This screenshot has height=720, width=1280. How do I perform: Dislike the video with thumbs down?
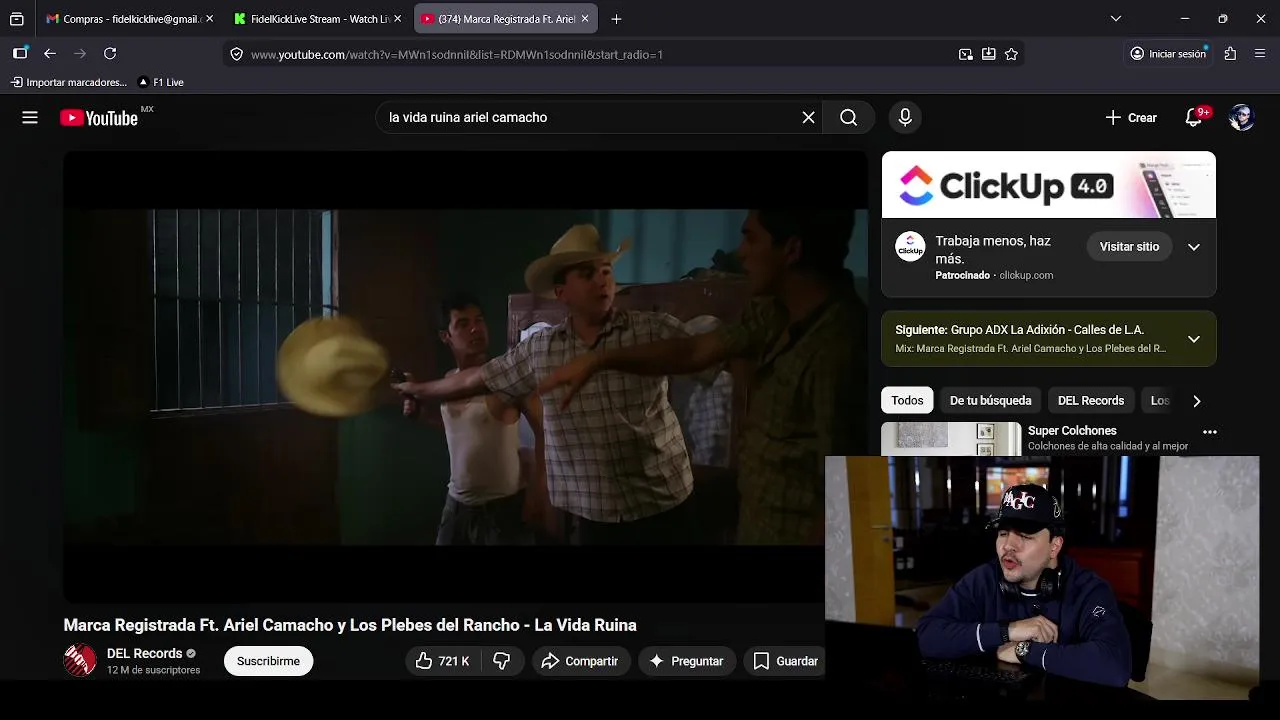(502, 661)
